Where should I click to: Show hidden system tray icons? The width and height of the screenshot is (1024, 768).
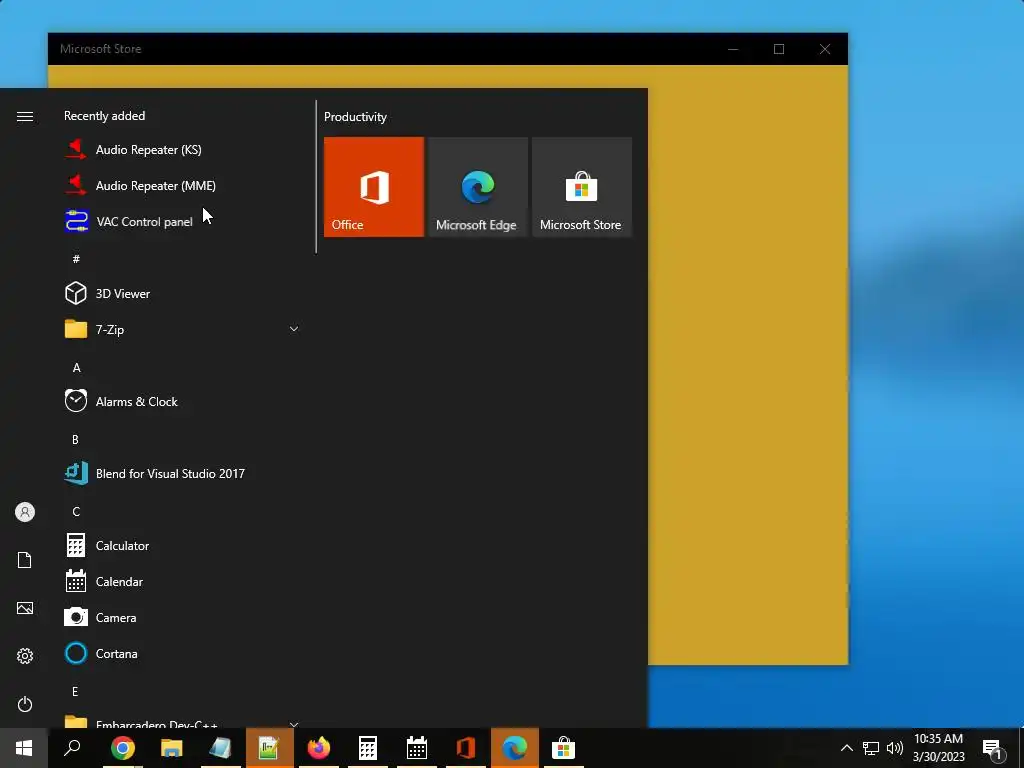[846, 748]
